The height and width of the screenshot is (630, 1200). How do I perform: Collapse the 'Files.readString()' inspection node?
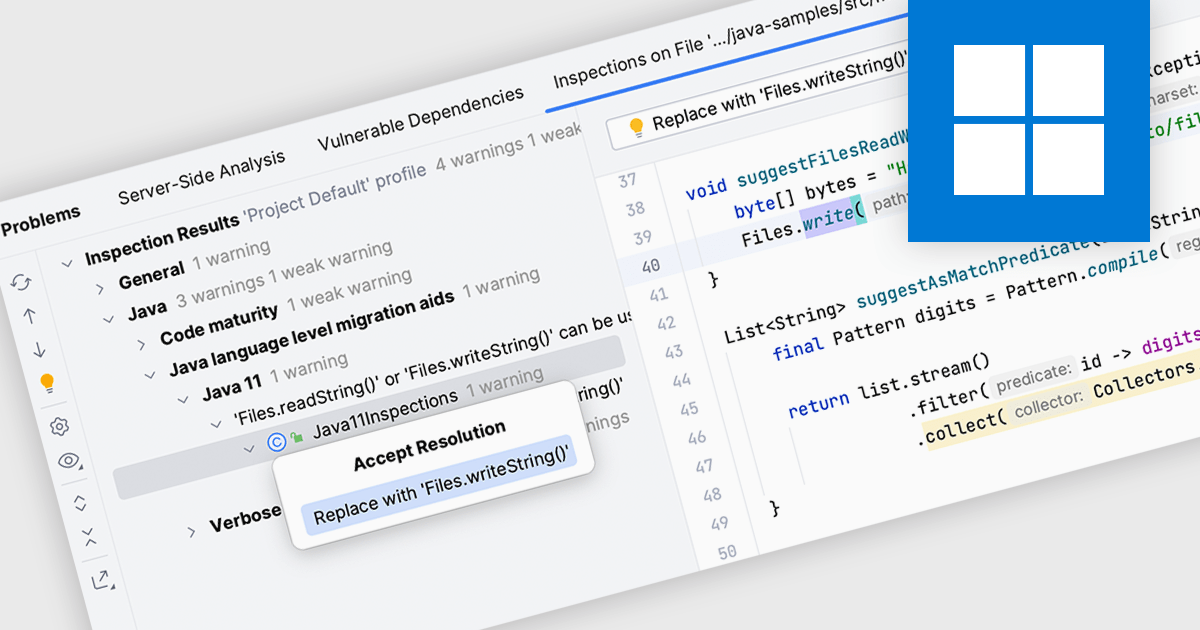point(215,424)
